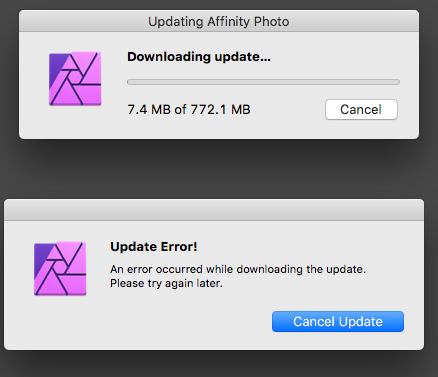The image size is (438, 377).
Task: Cancel the update download
Action: 361,109
